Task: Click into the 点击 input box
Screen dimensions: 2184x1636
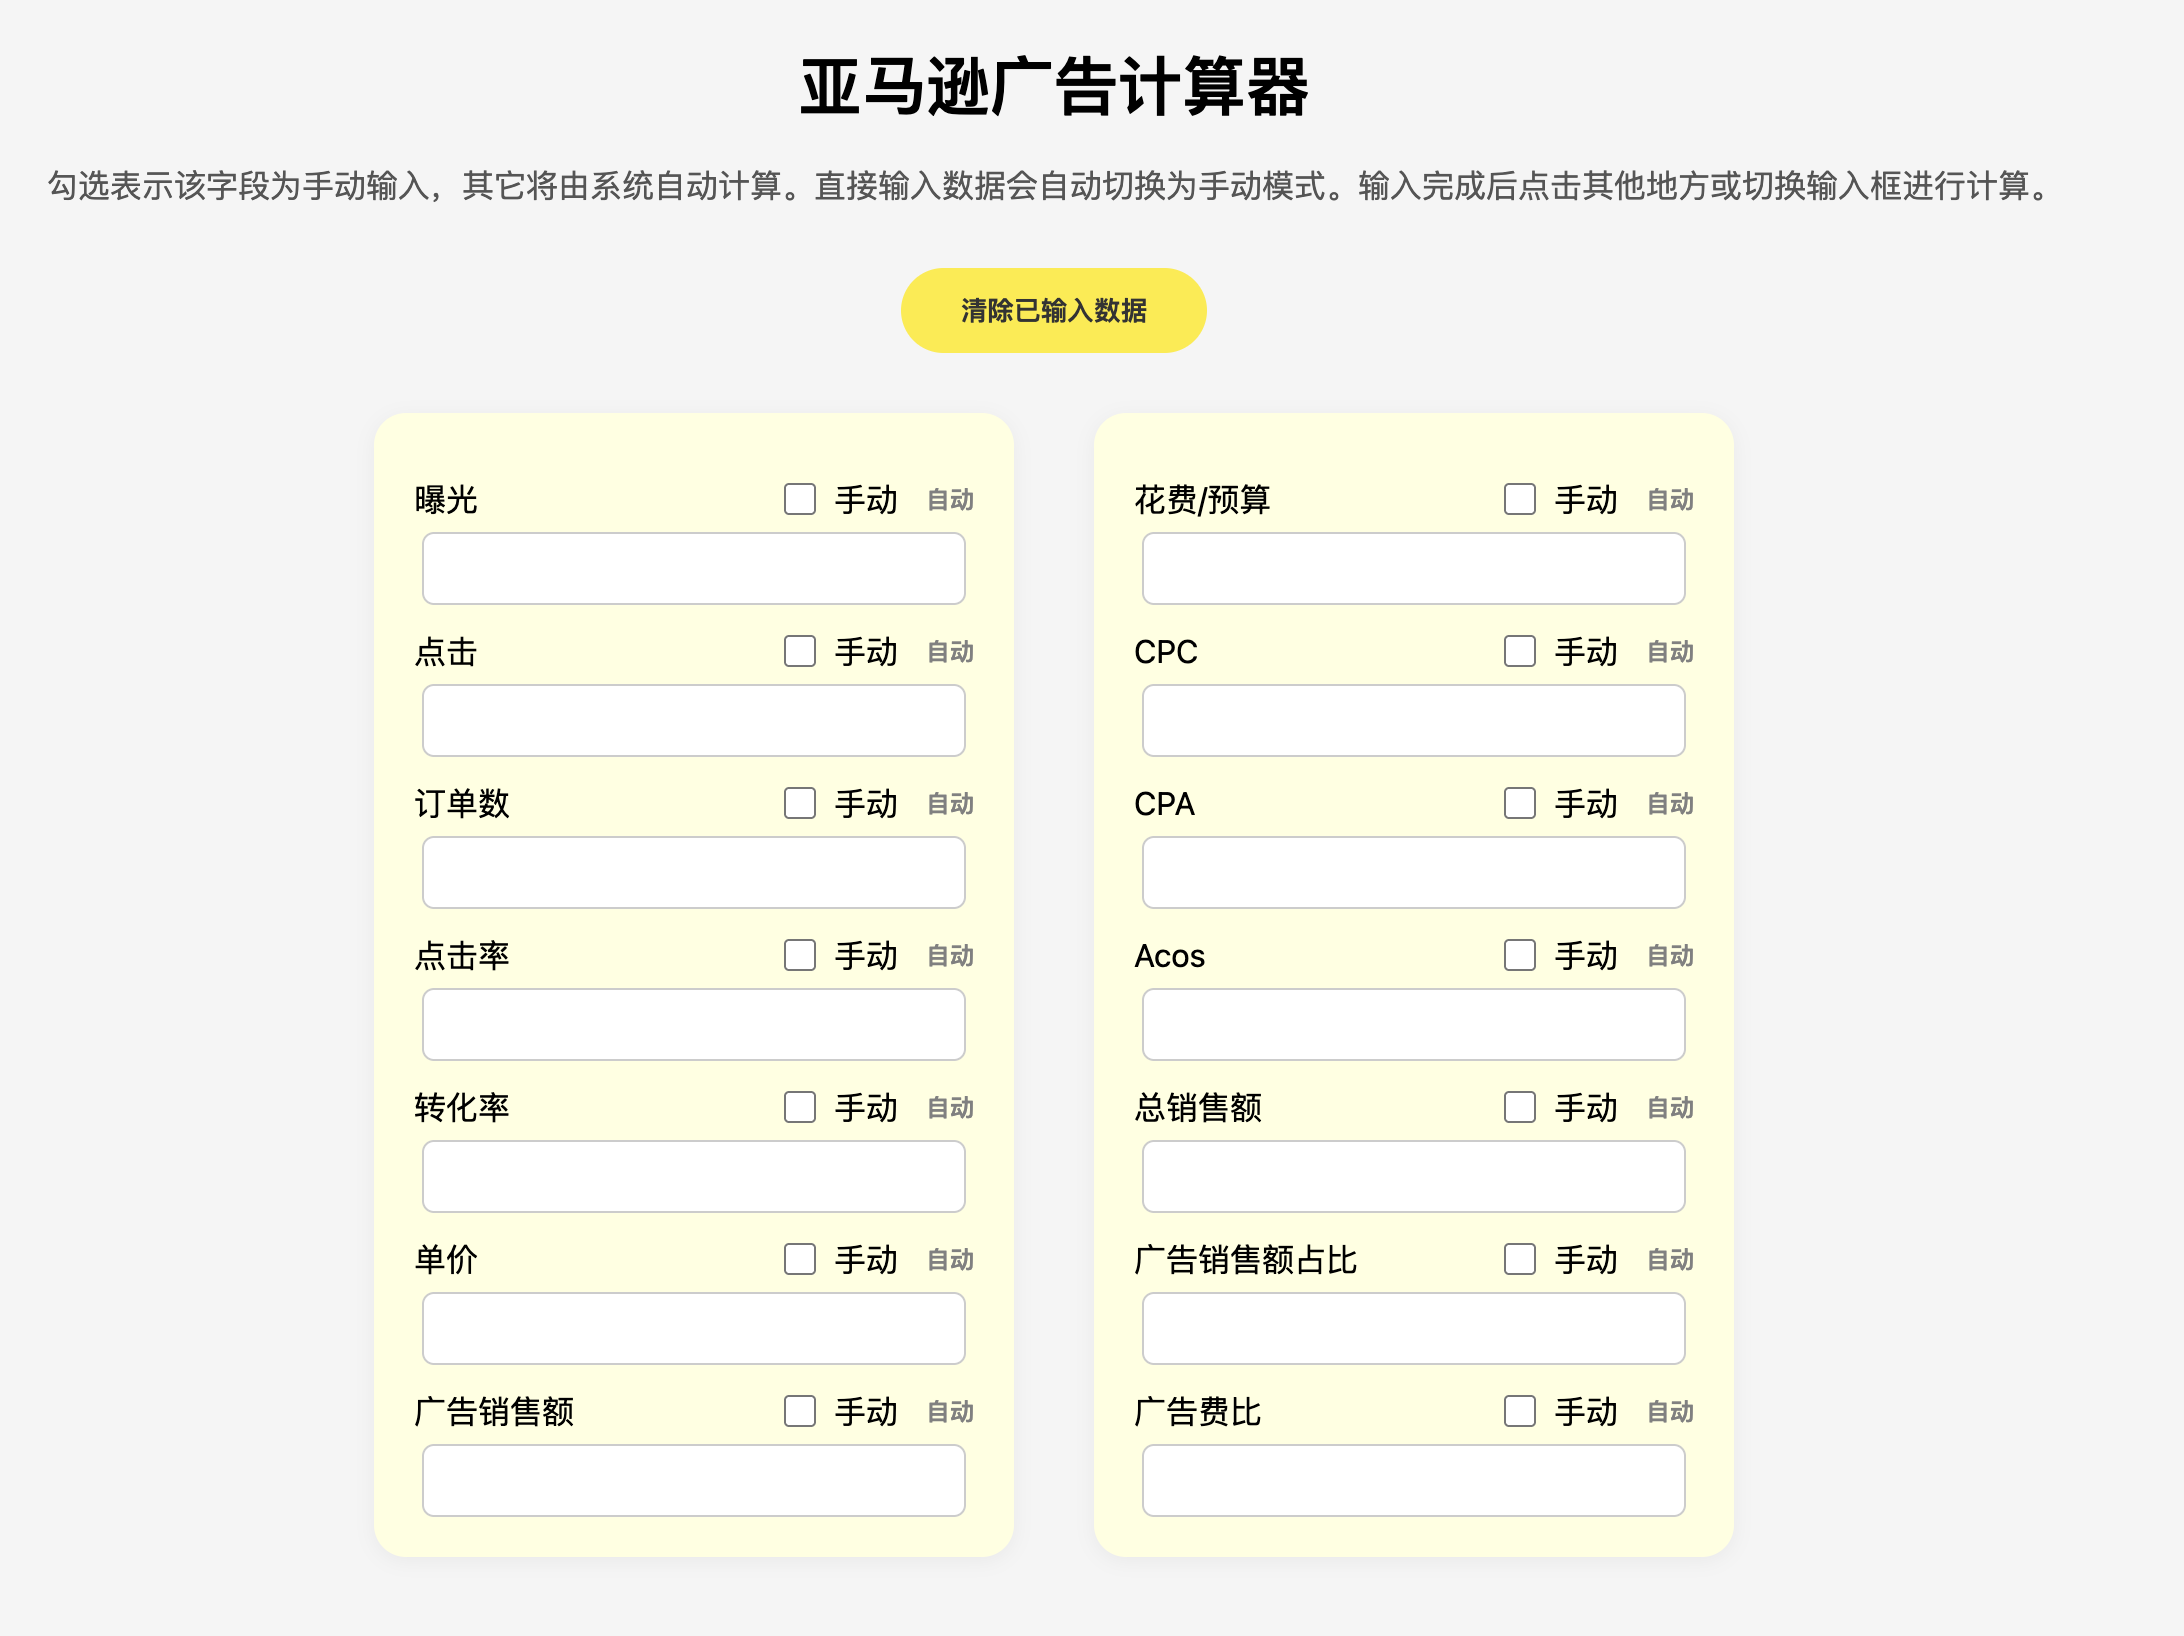Action: (694, 720)
